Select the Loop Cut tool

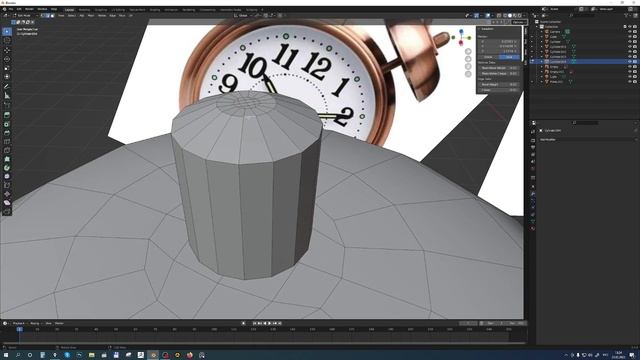7,142
